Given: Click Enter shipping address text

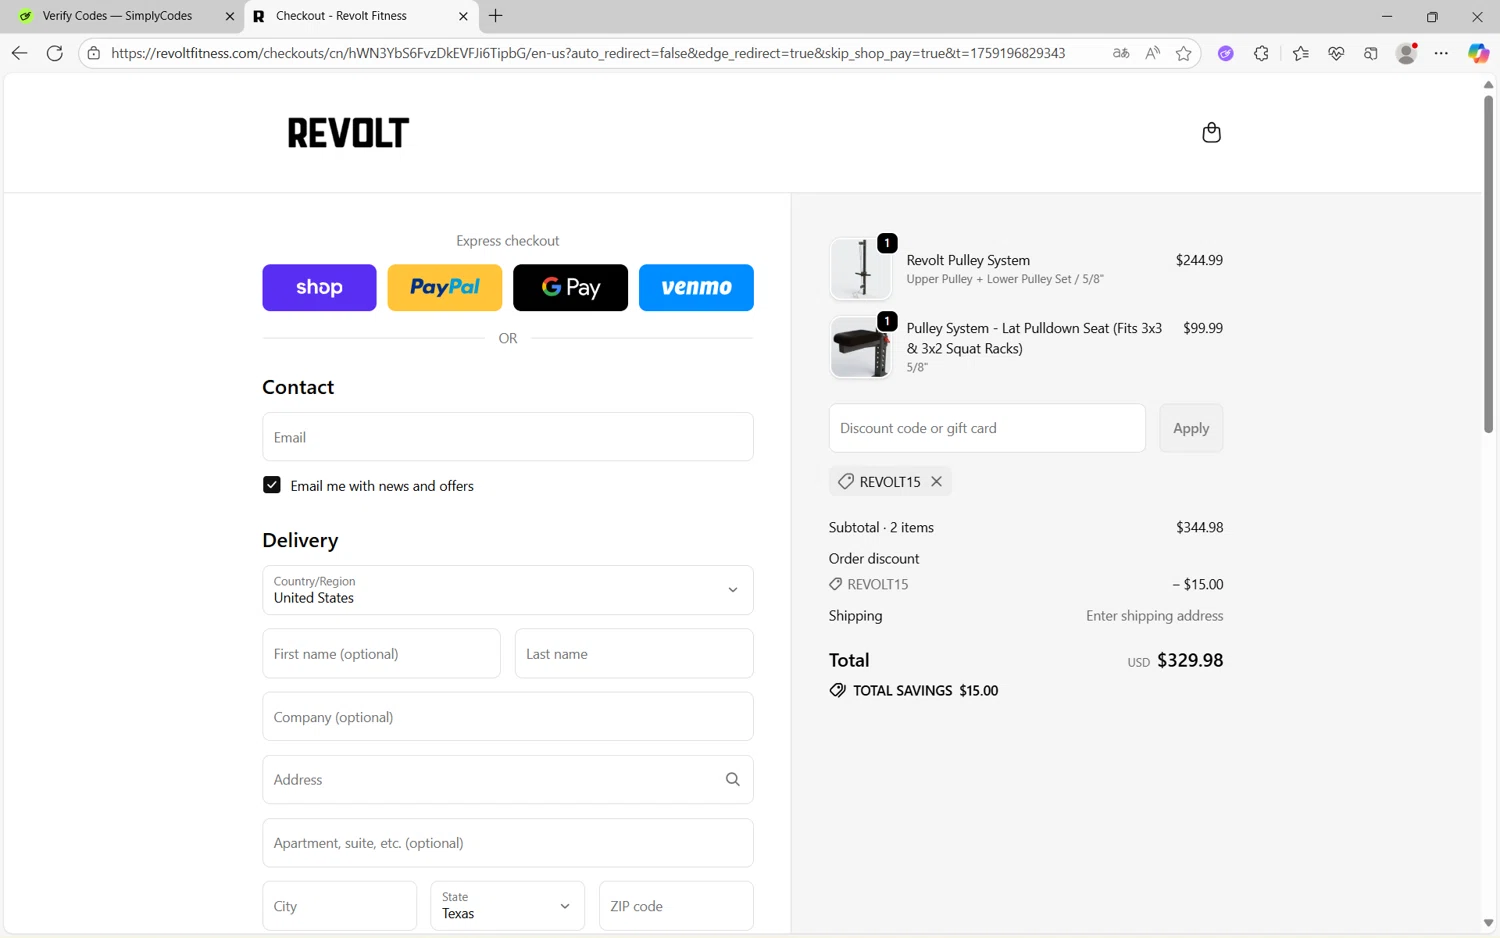Looking at the screenshot, I should pyautogui.click(x=1155, y=616).
